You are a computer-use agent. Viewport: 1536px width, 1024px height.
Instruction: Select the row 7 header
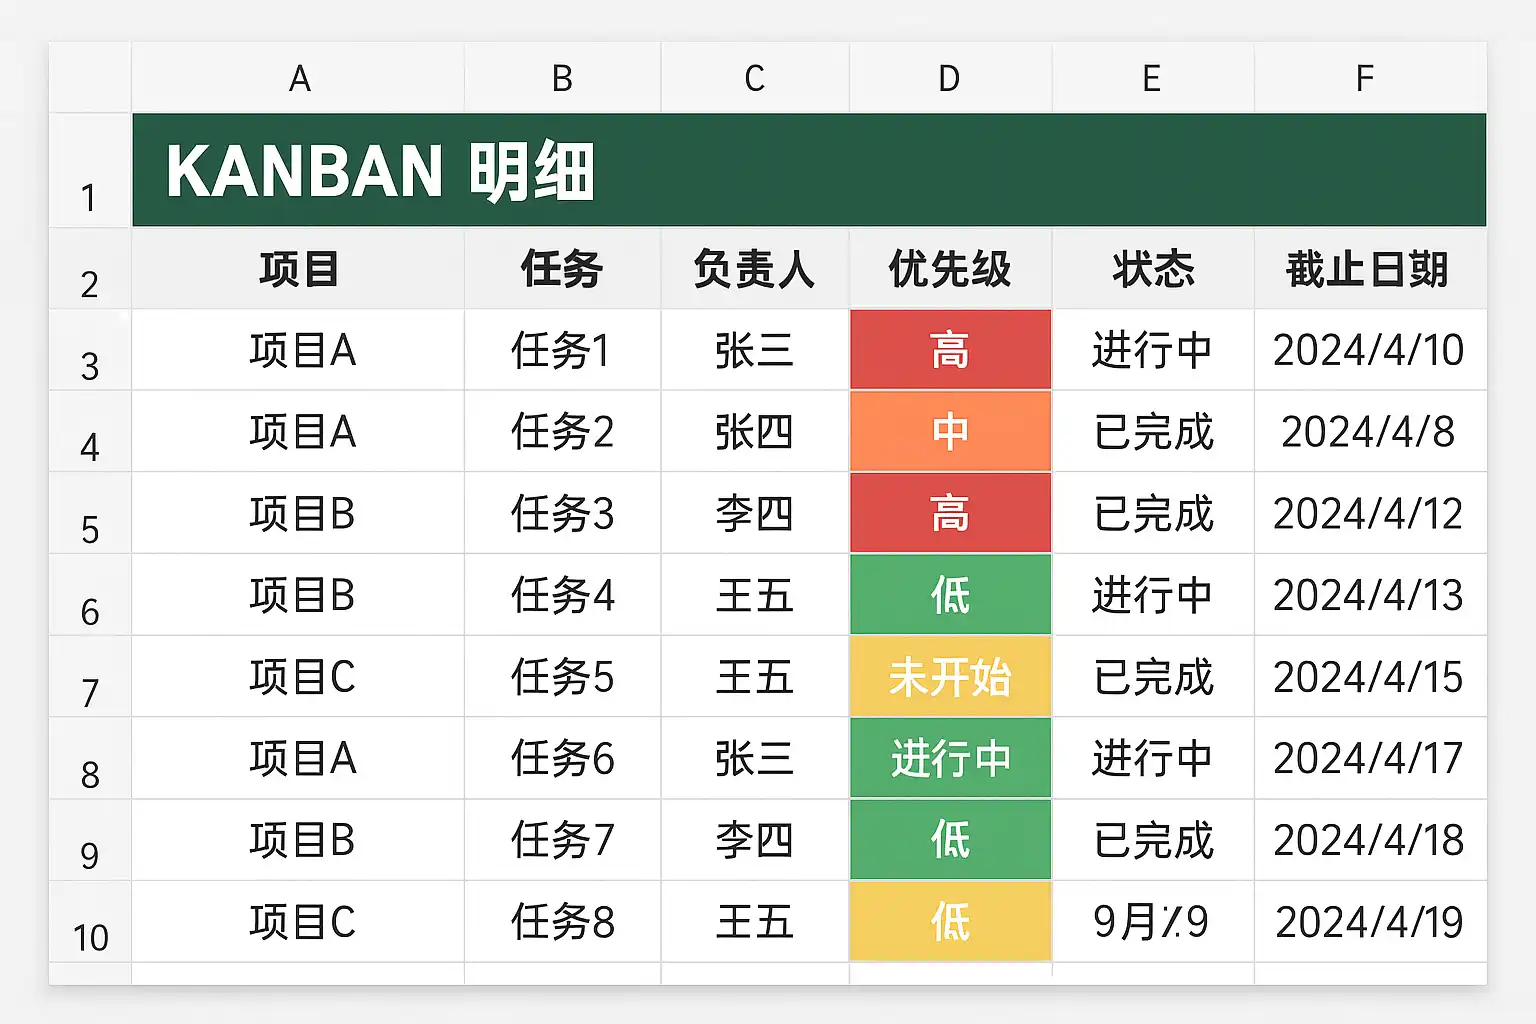coord(90,678)
